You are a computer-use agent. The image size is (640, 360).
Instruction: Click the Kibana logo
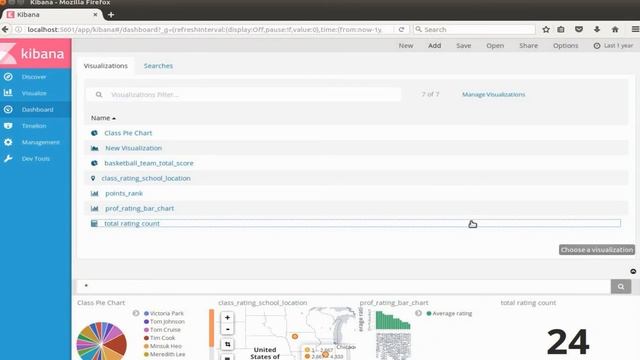[35, 53]
